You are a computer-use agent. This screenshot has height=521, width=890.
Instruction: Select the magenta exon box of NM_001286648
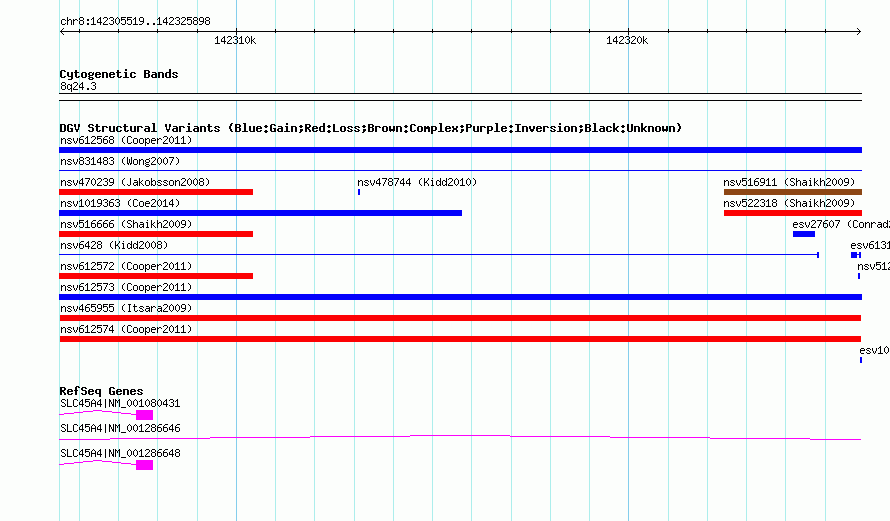point(144,465)
